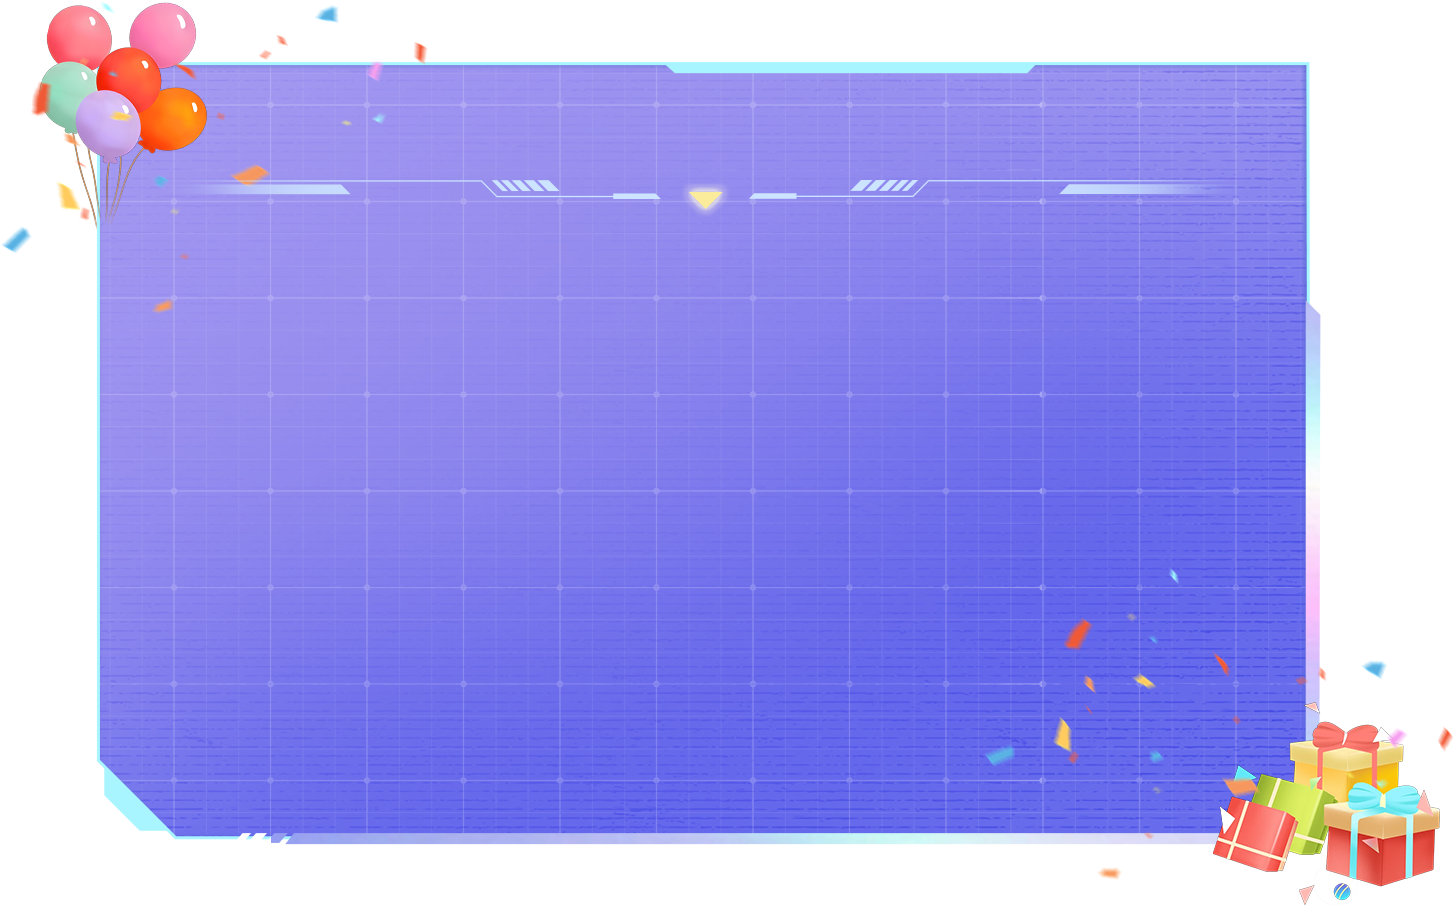Click the cyan notch strip on top border
This screenshot has width=1454, height=907.
point(850,68)
